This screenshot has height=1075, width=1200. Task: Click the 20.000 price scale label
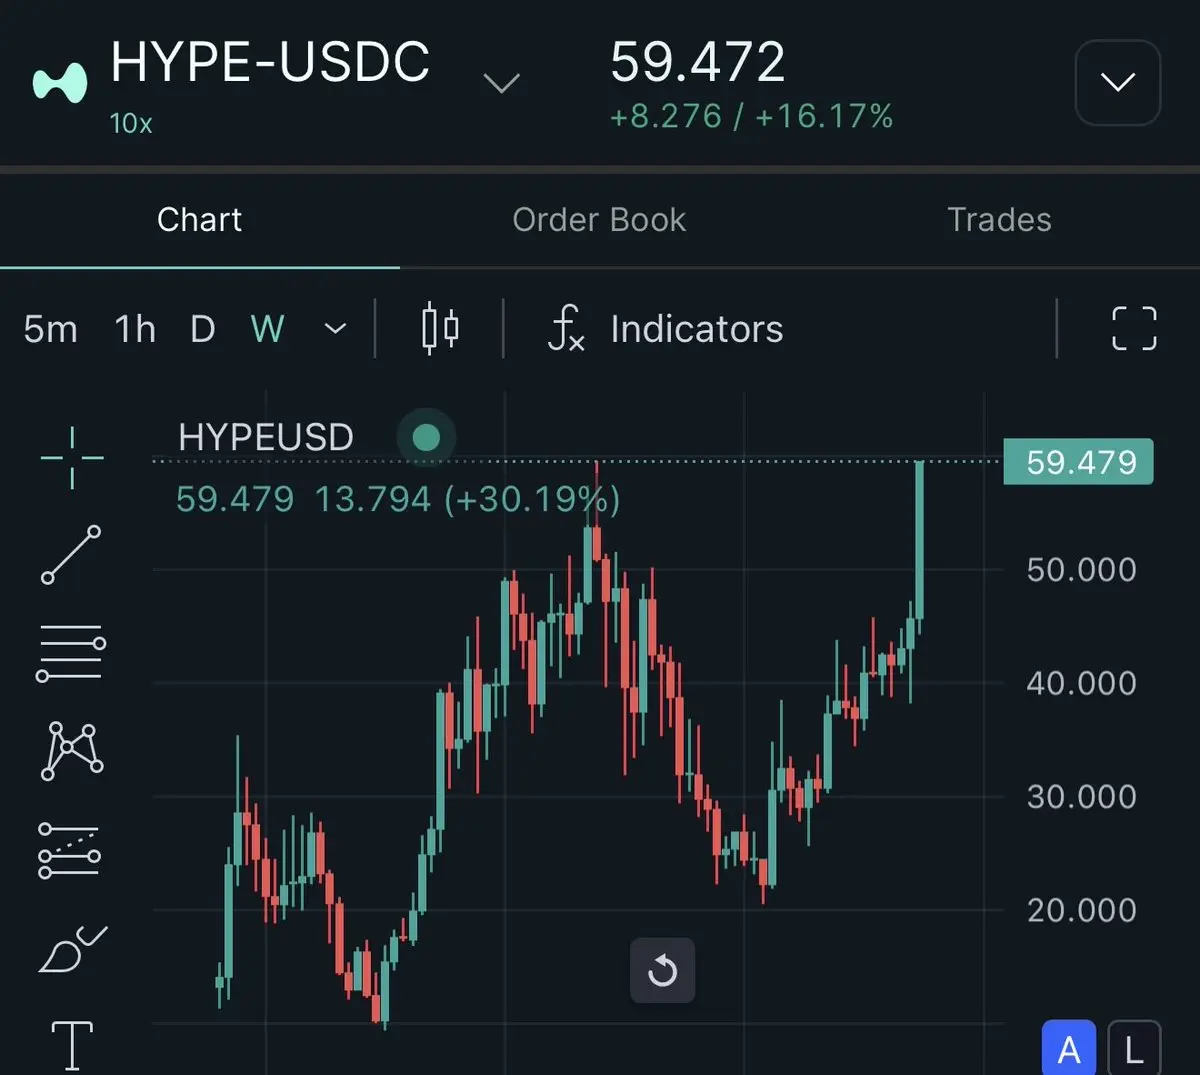coord(1081,910)
